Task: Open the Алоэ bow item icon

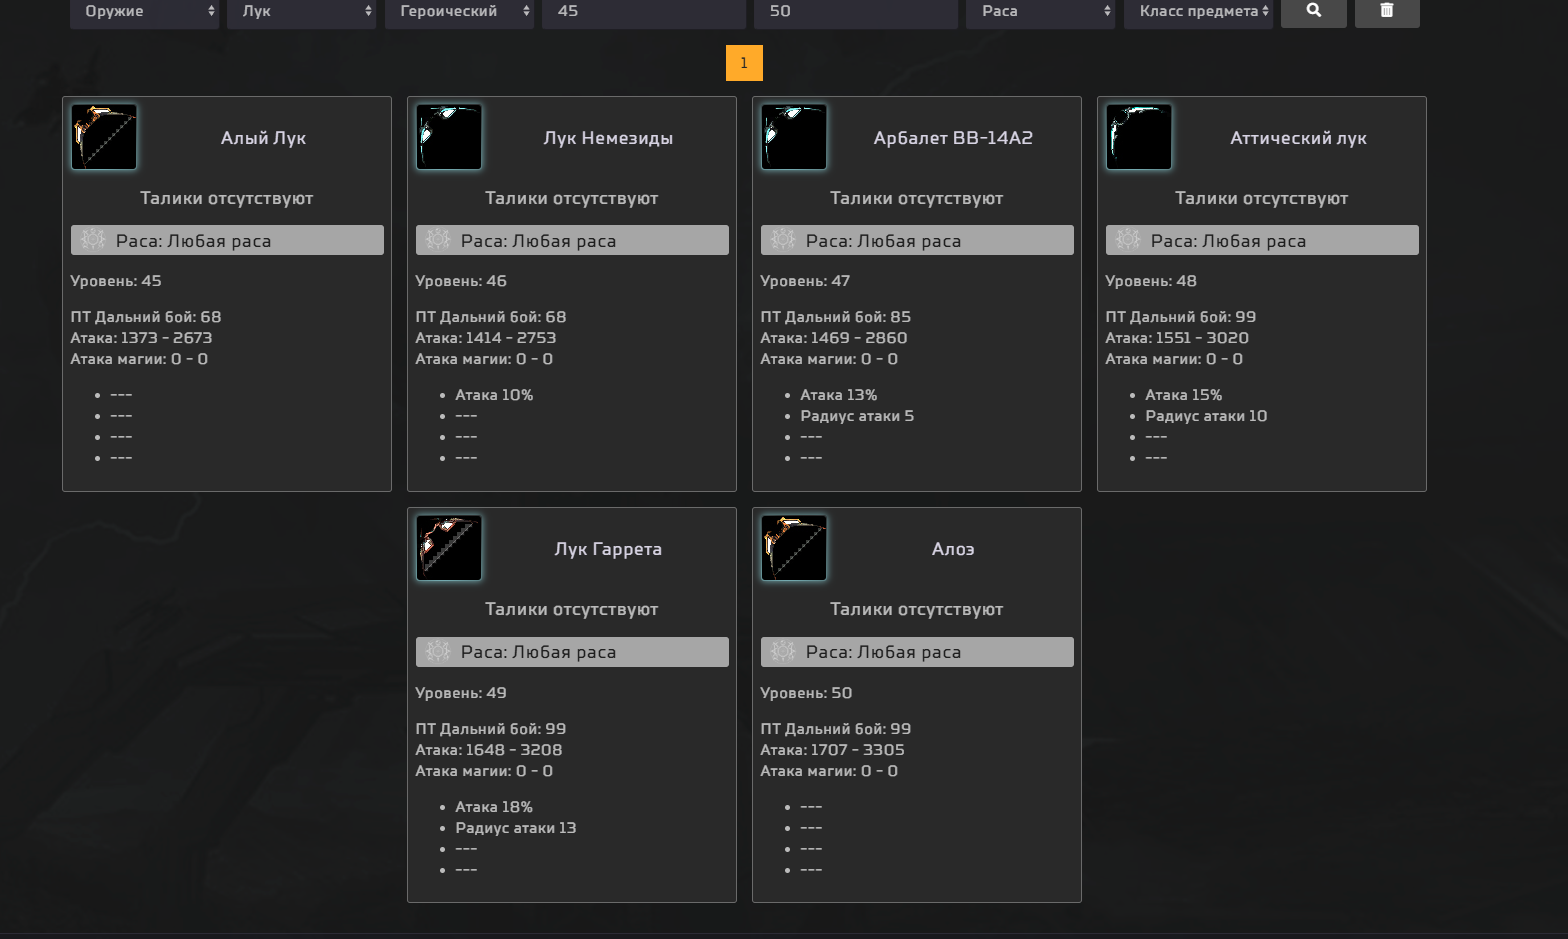Action: 794,548
